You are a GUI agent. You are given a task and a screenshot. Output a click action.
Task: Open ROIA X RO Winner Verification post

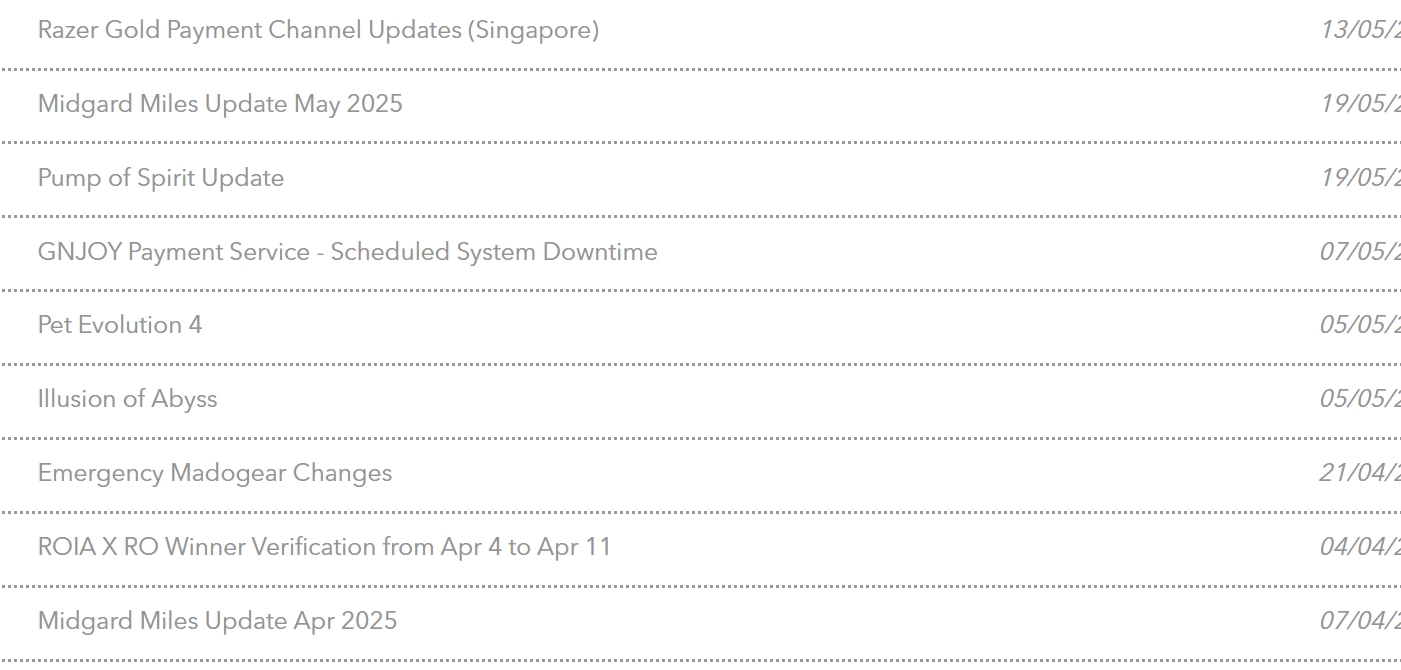point(324,547)
